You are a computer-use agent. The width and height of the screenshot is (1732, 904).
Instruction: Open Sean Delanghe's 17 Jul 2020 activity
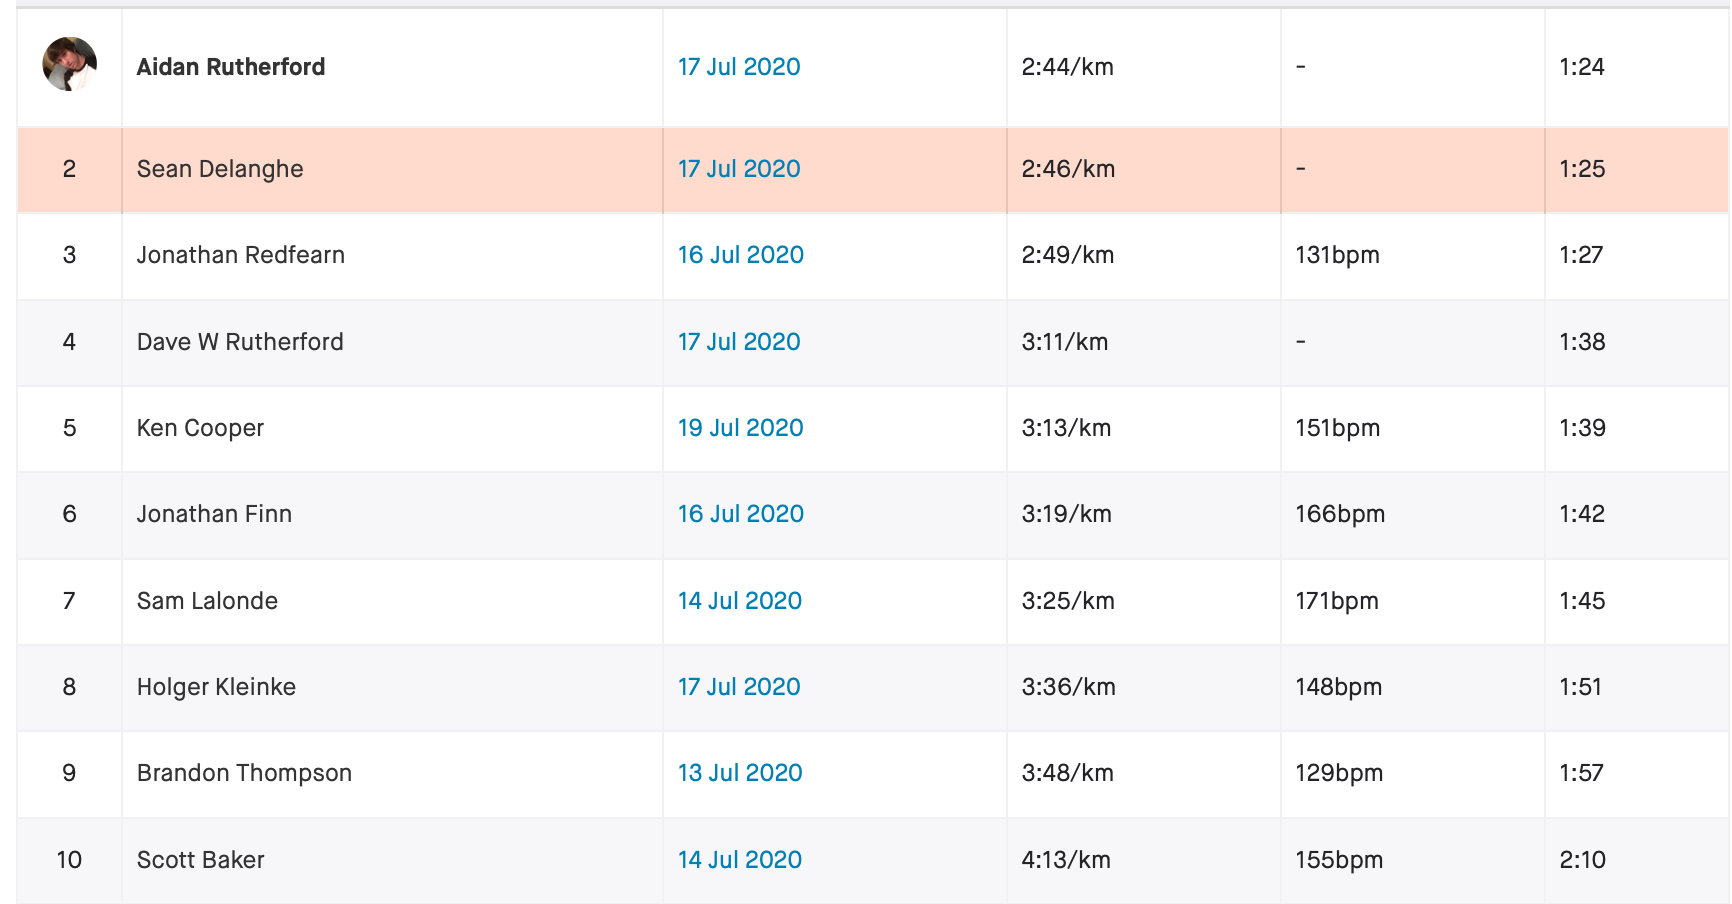[739, 169]
